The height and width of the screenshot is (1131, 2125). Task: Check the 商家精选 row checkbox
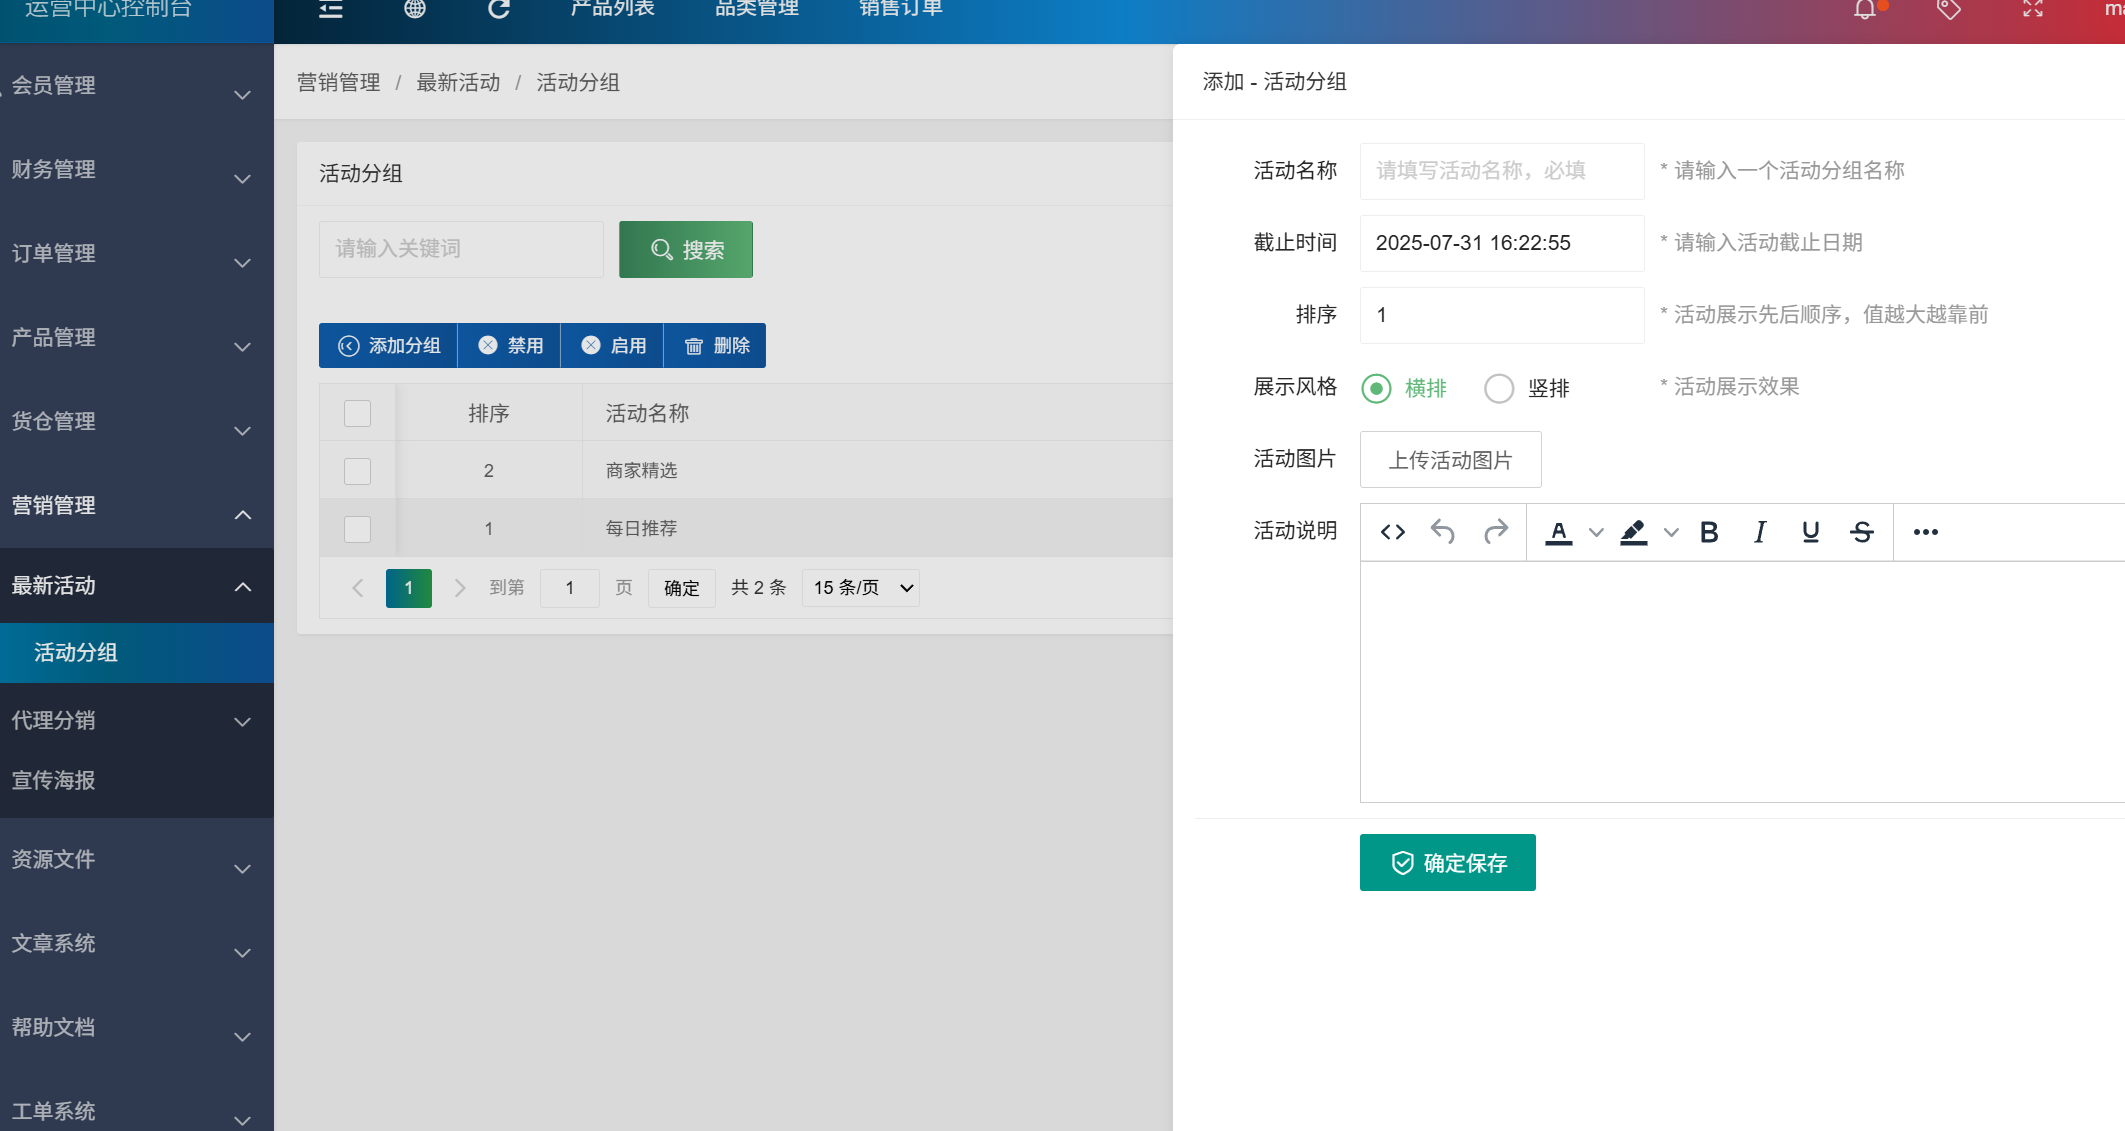pos(357,471)
